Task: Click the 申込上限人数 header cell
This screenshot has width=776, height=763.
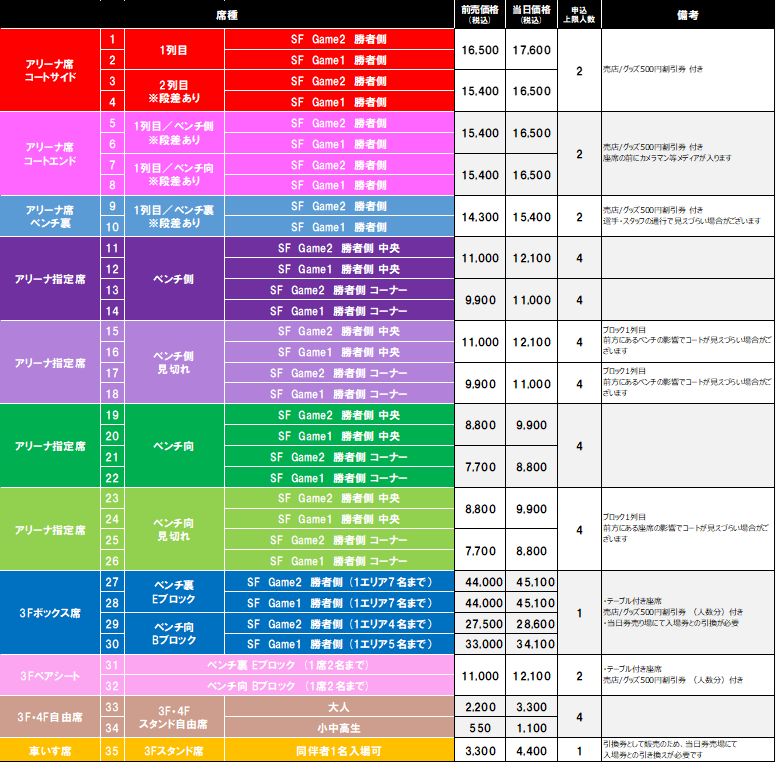Action: click(x=578, y=14)
